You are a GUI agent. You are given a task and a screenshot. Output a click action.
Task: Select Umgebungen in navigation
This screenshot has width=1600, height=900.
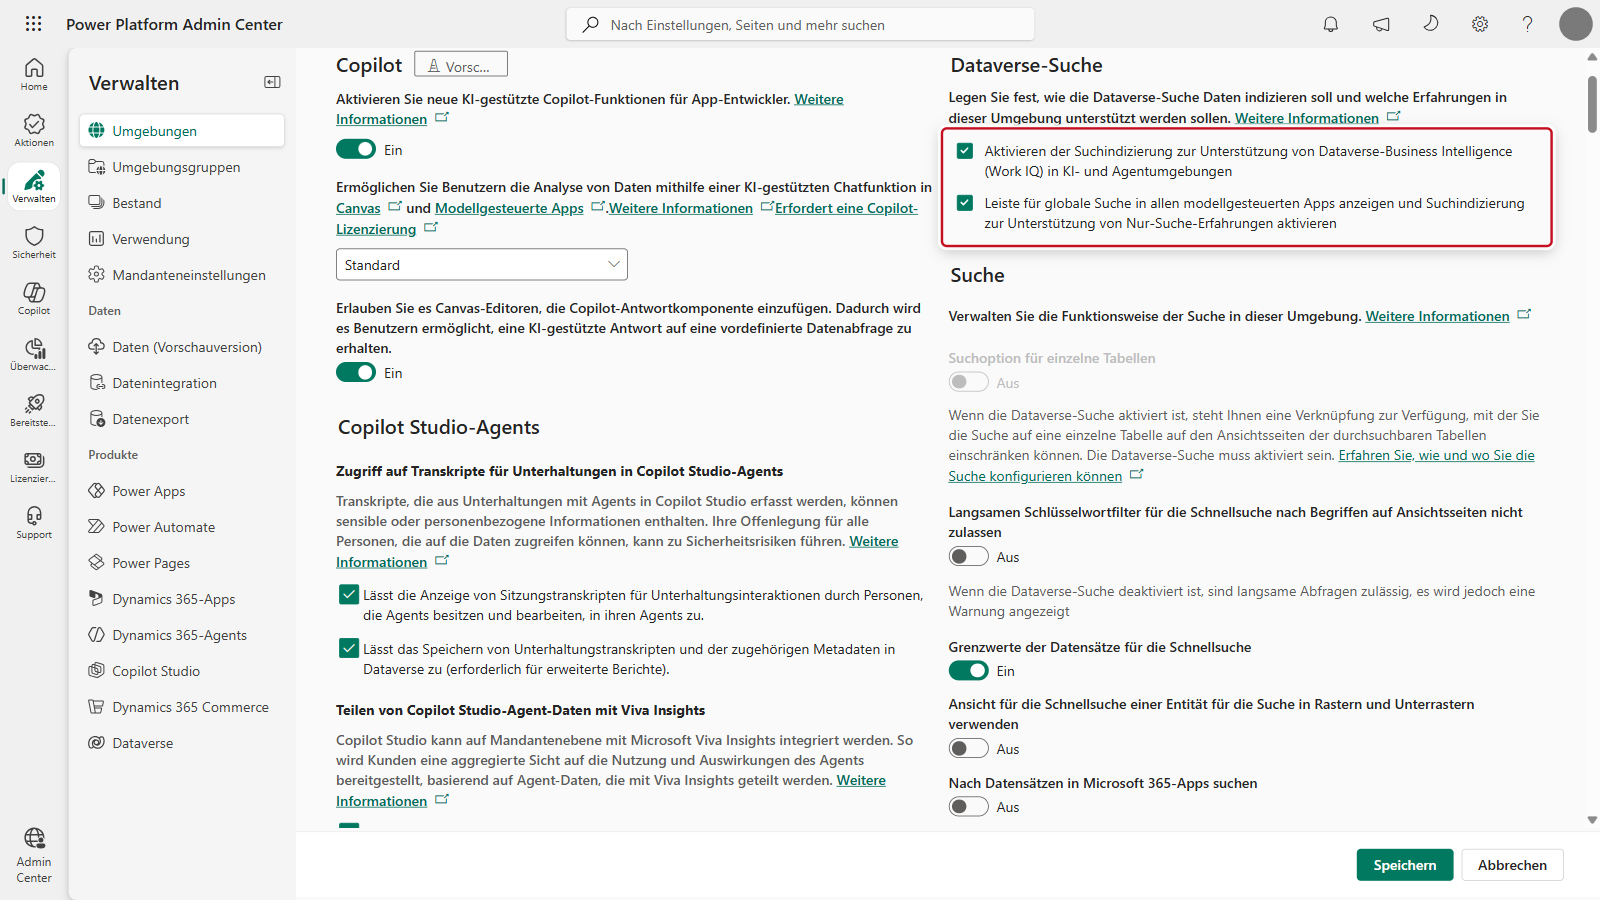[x=182, y=130]
